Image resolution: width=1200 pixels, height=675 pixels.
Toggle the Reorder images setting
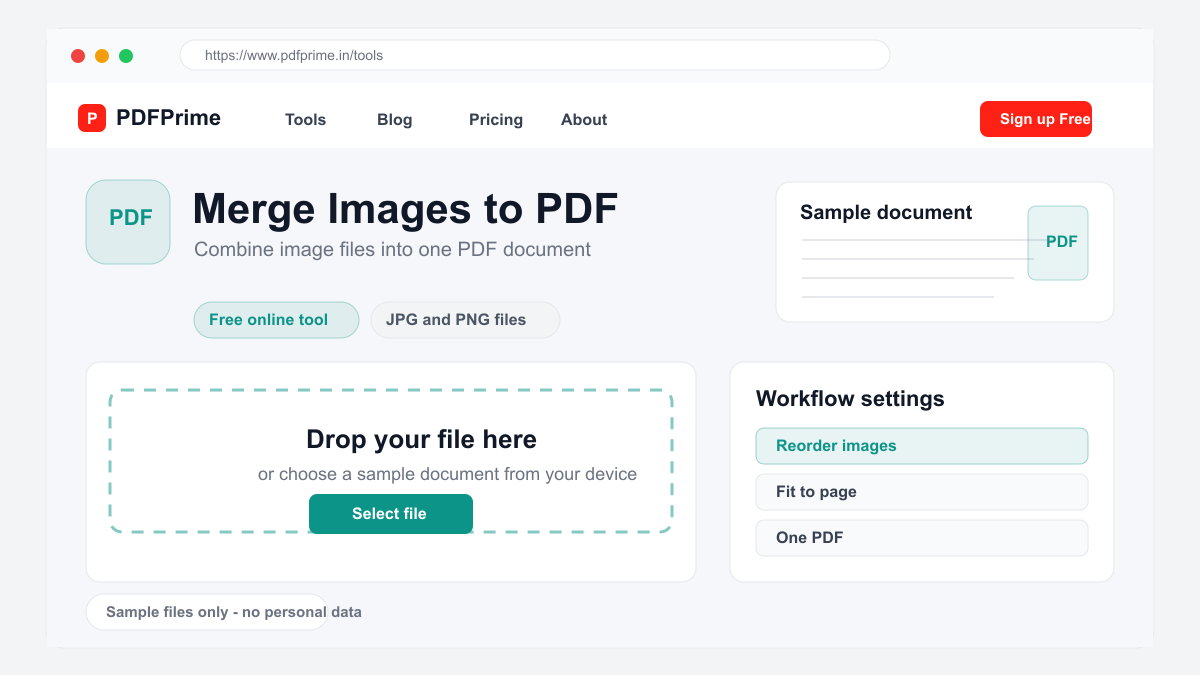[x=922, y=446]
